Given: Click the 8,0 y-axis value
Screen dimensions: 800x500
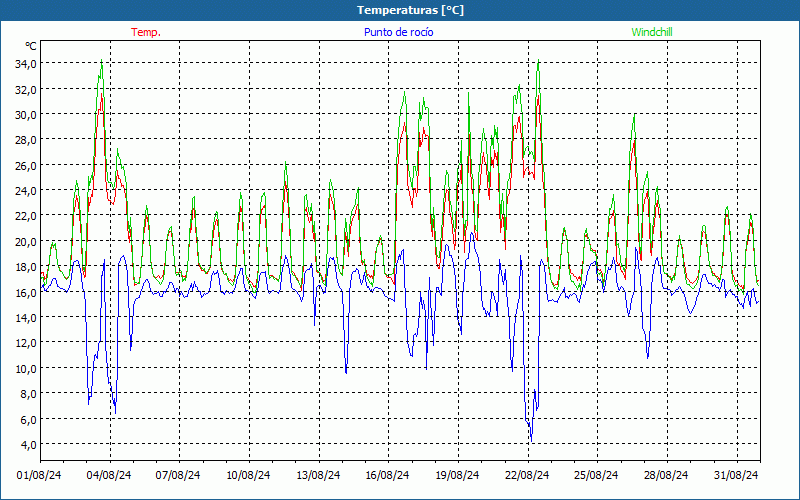Looking at the screenshot, I should [x=28, y=394].
